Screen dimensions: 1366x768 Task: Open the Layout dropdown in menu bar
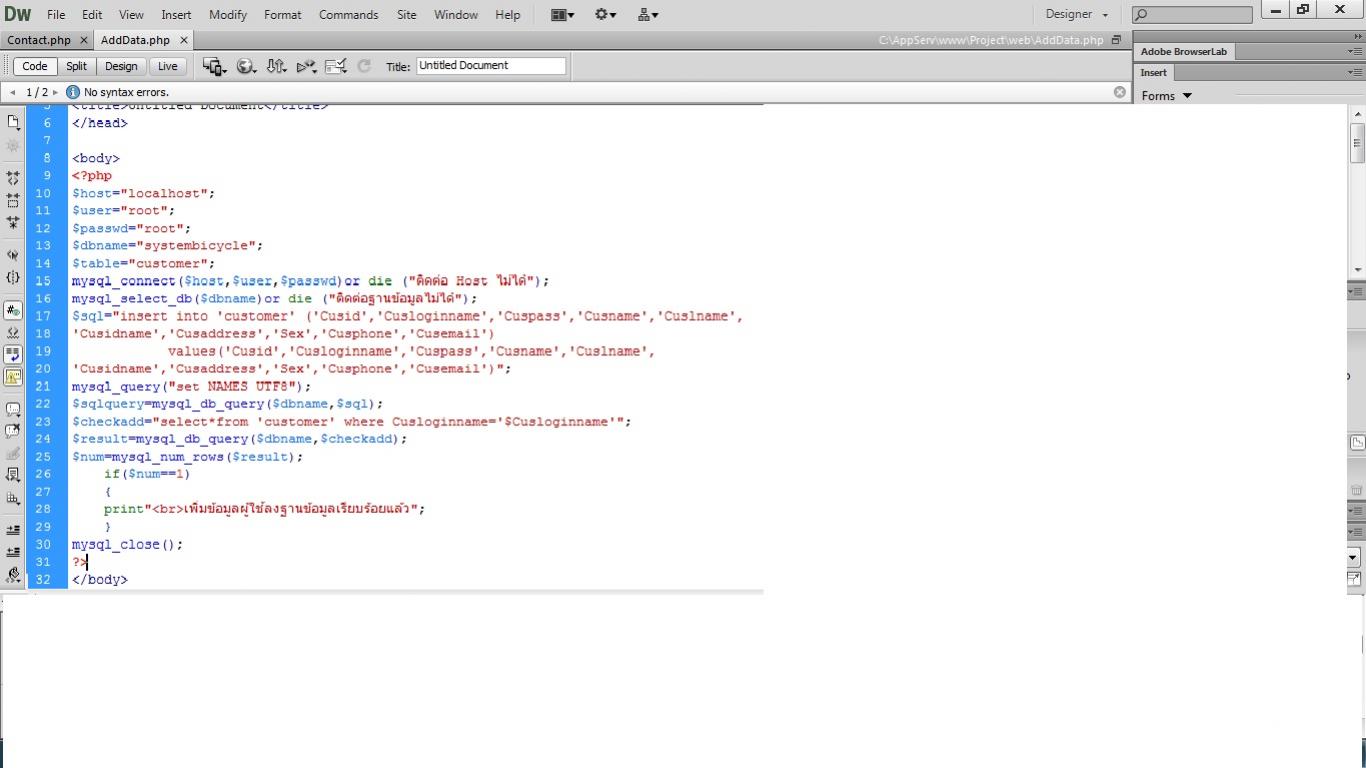562,15
